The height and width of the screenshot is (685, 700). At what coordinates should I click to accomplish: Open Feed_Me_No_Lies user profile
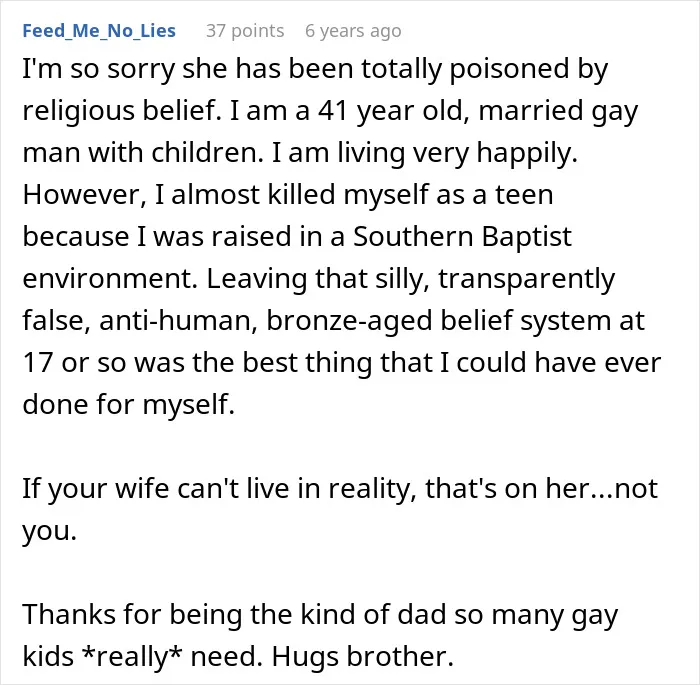point(99,31)
